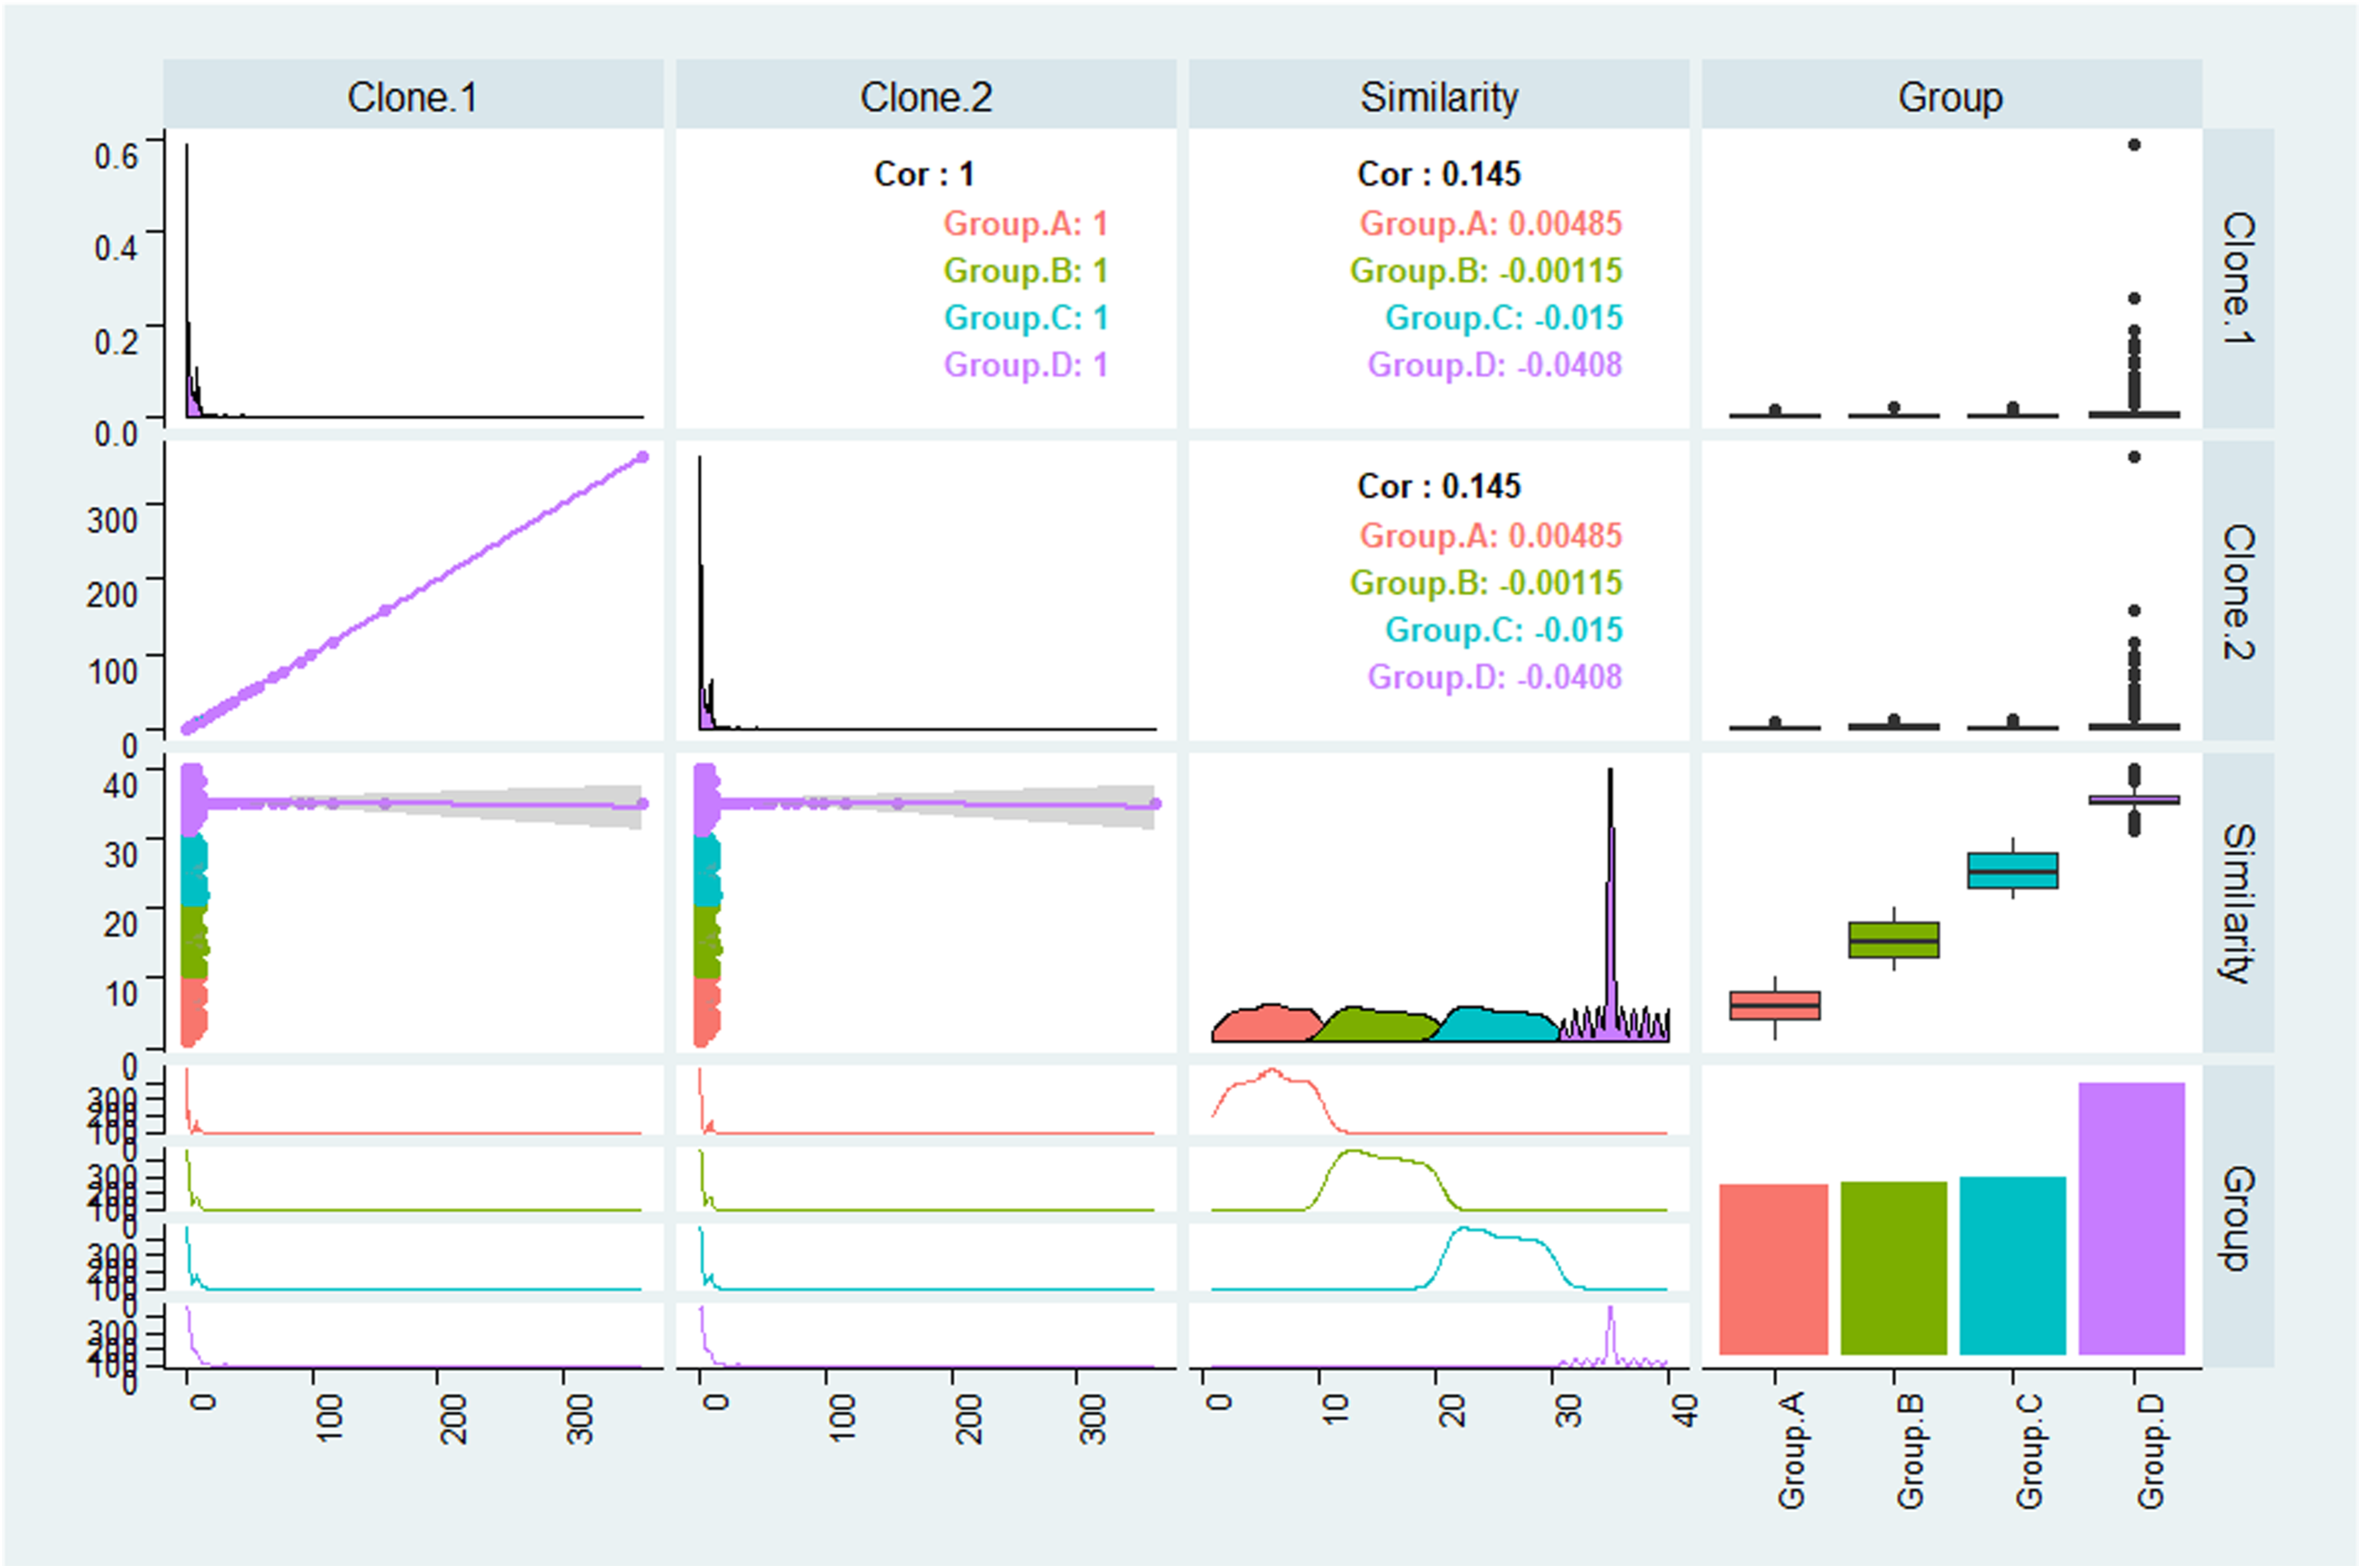Click the teal Group.C Similarity boxplot
Image resolution: width=2361 pixels, height=1568 pixels.
point(2013,870)
